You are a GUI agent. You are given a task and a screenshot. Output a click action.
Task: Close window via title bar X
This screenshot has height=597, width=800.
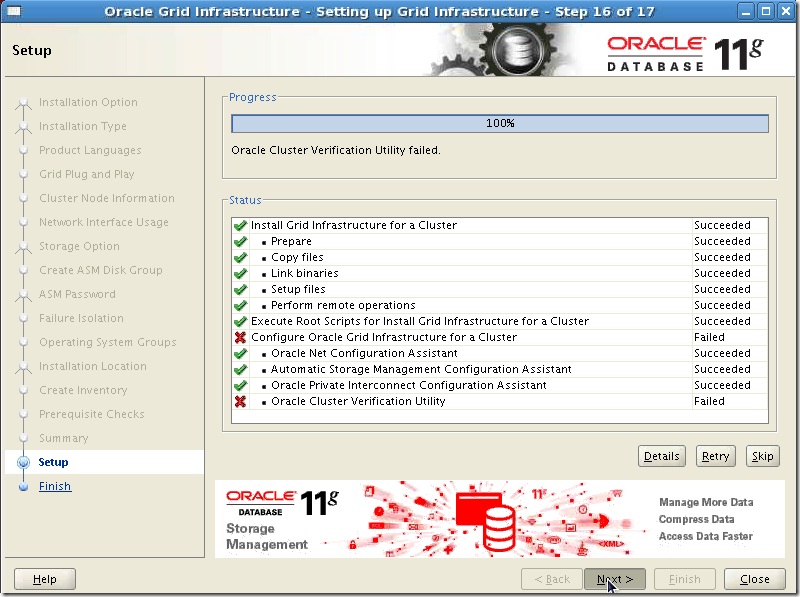pyautogui.click(x=786, y=11)
